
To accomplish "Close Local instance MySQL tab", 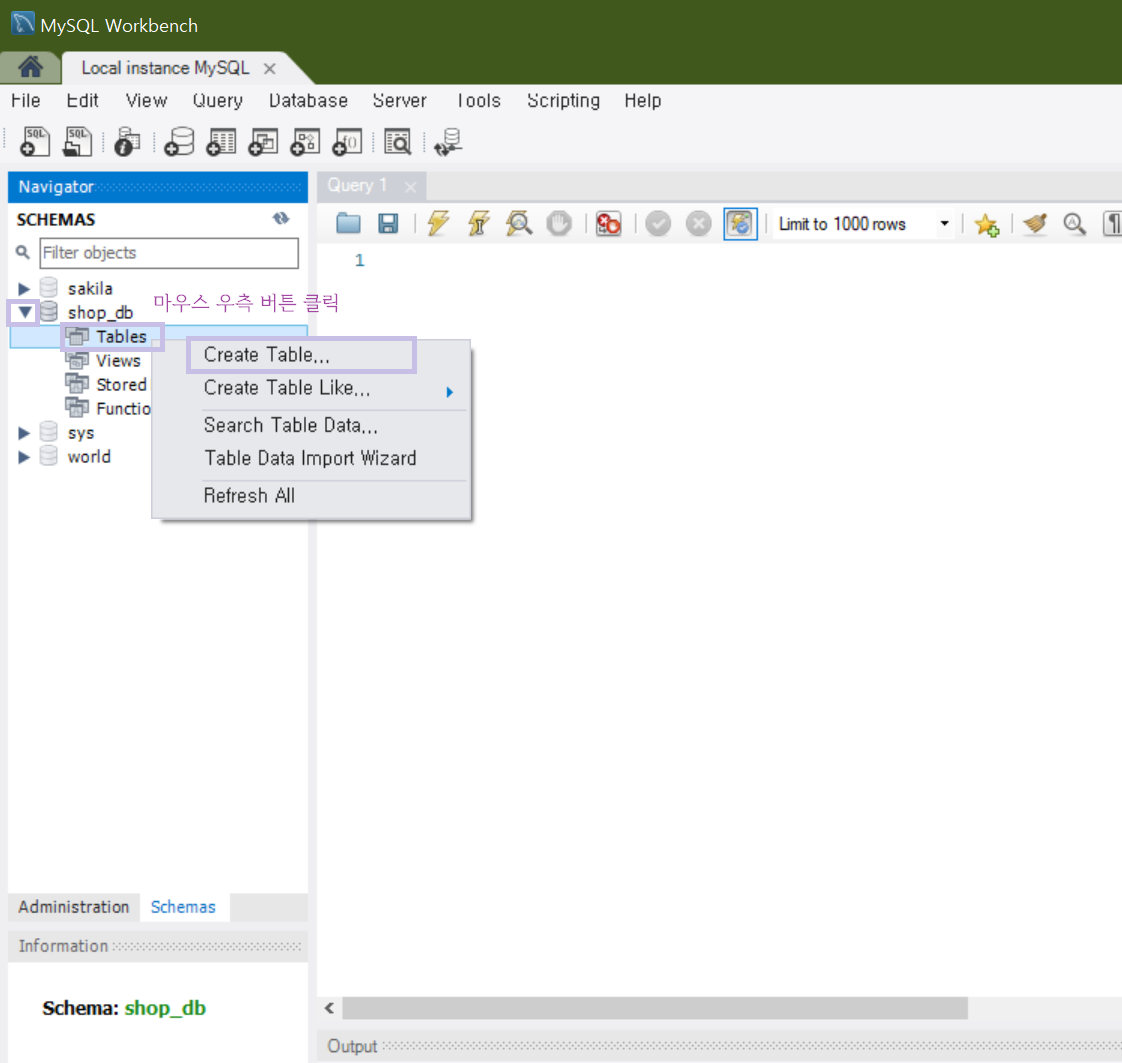I will (270, 69).
